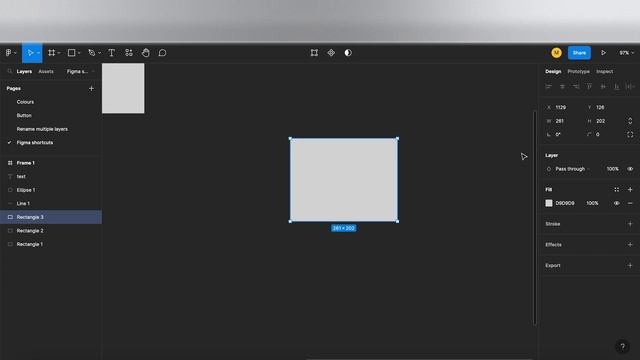This screenshot has width=640, height=360.
Task: Open the Resources tool
Action: [x=129, y=53]
